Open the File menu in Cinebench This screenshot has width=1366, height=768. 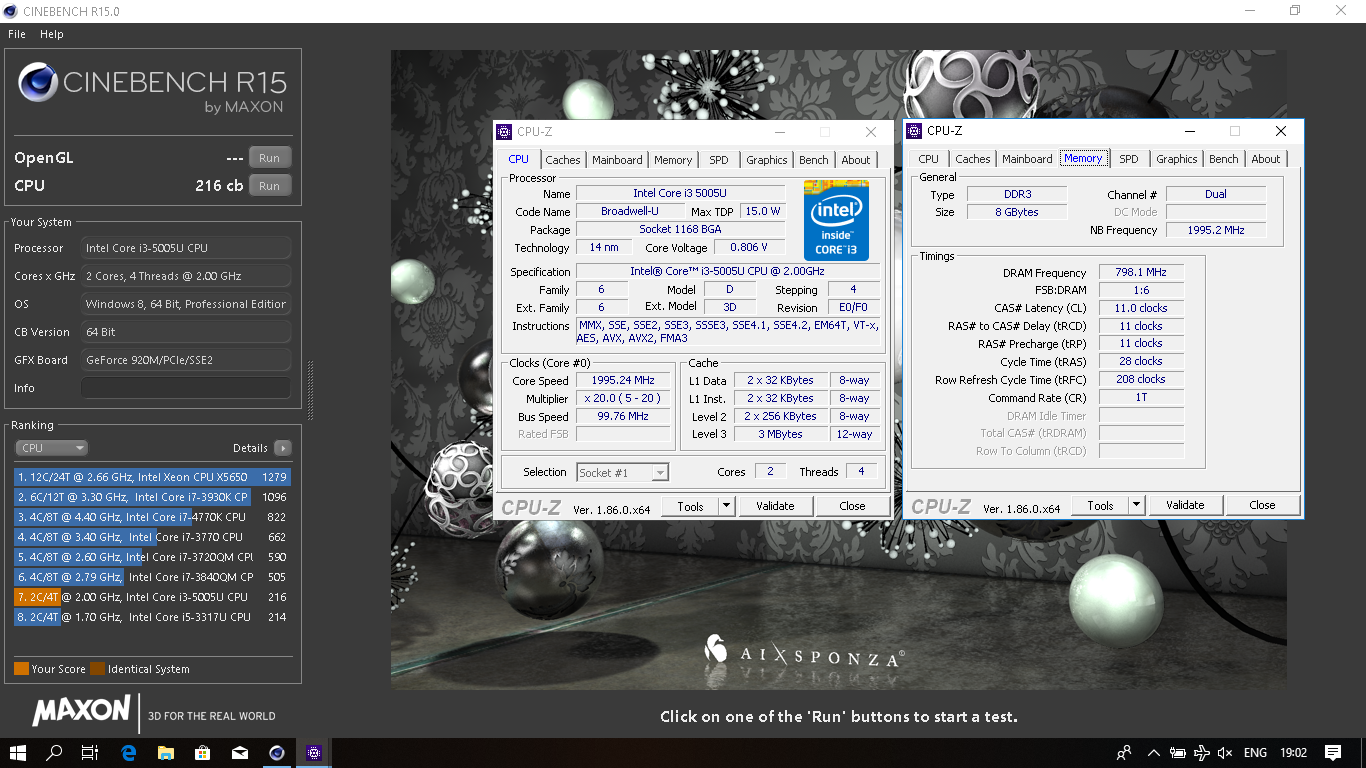pos(17,34)
